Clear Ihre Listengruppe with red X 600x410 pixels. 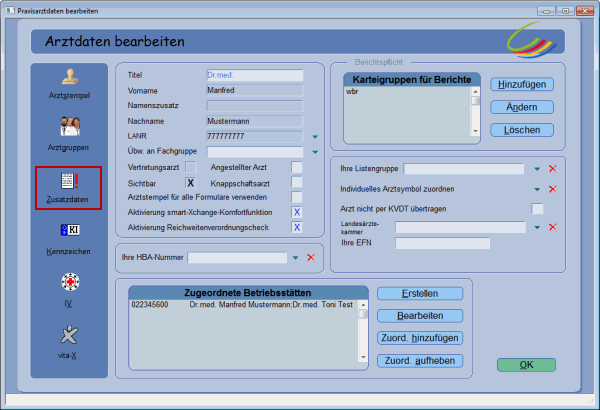click(x=553, y=169)
